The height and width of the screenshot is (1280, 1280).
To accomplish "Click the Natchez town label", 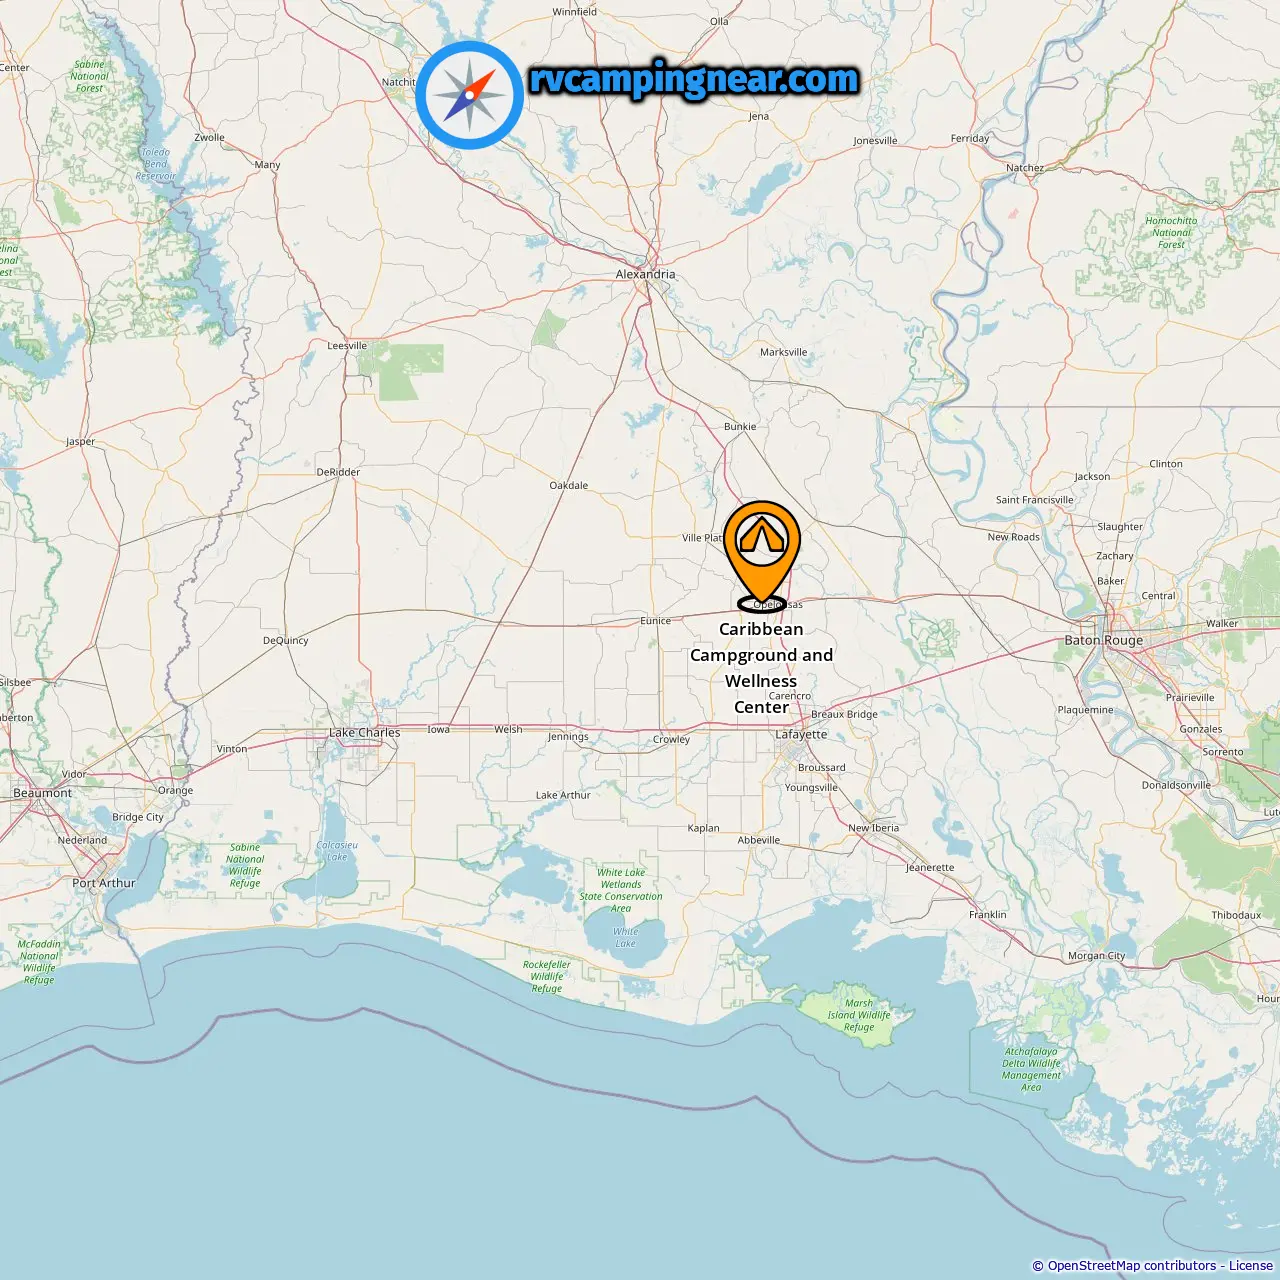I will pos(1024,168).
